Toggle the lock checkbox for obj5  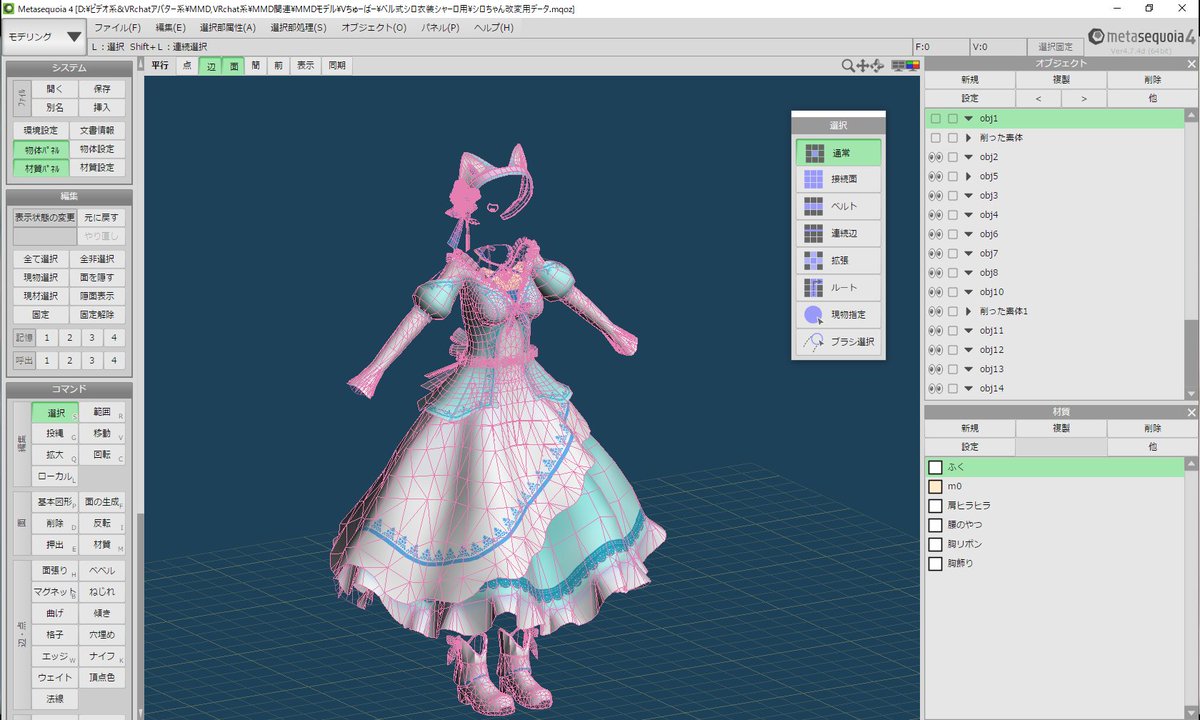[x=953, y=176]
